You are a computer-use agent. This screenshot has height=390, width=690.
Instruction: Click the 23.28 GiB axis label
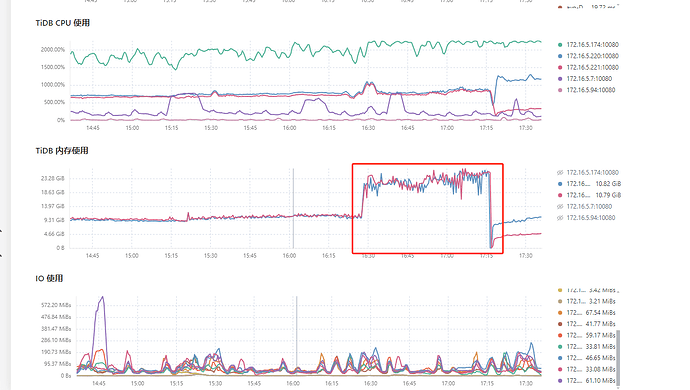coord(53,178)
